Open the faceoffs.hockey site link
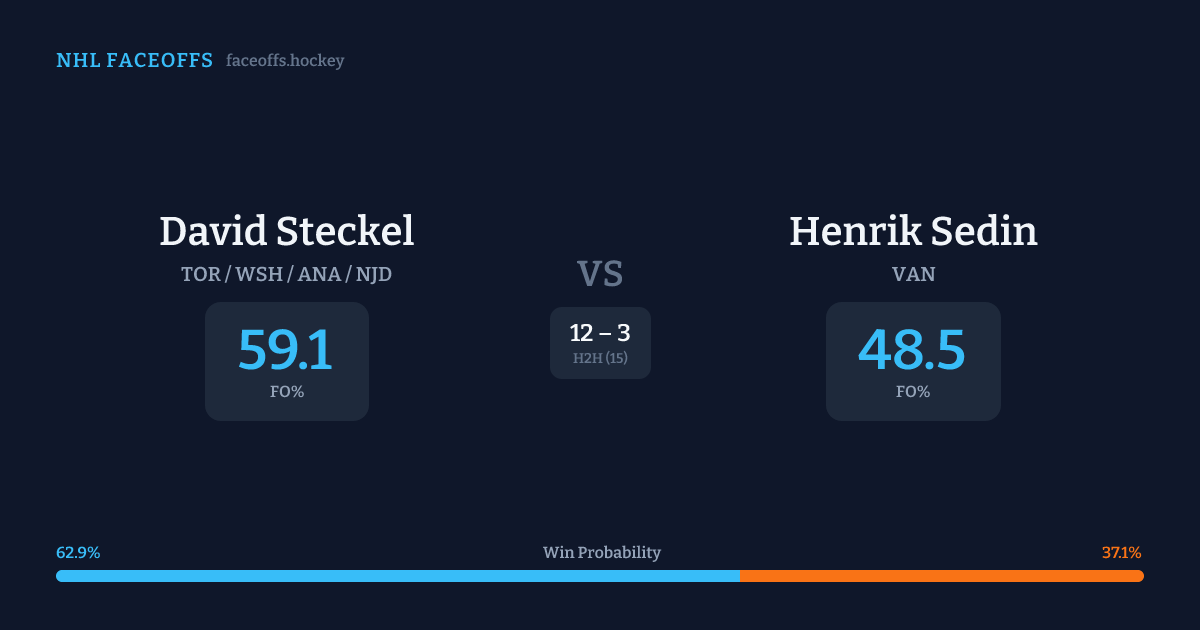 click(x=285, y=61)
